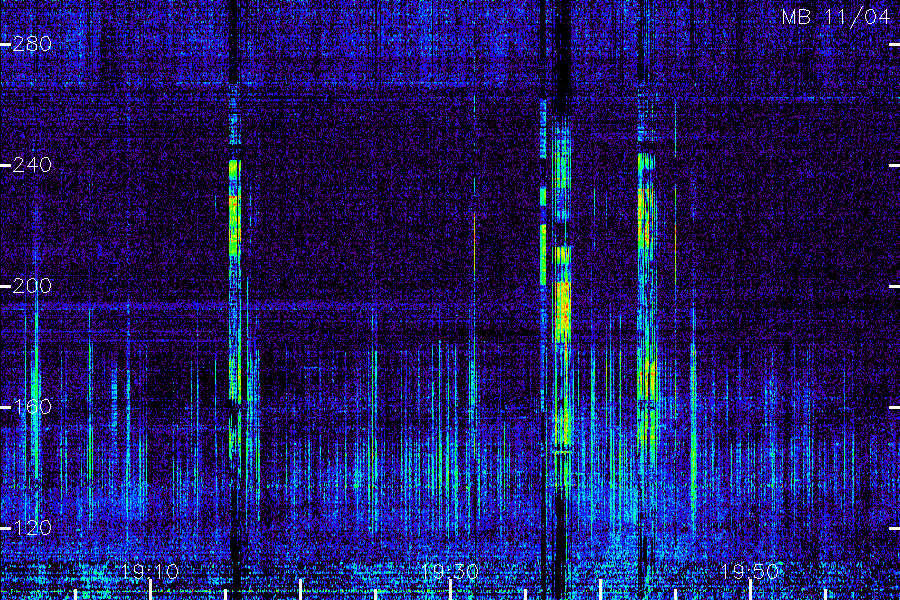This screenshot has height=600, width=900.
Task: Click the 19:50 time axis label
Action: [x=750, y=572]
